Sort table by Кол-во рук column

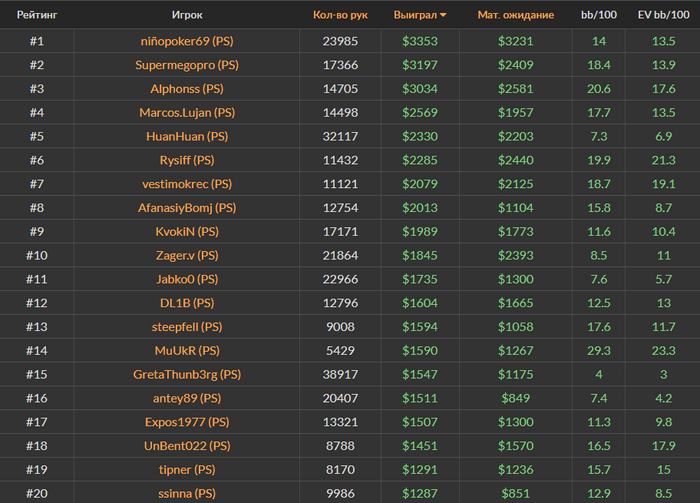340,16
